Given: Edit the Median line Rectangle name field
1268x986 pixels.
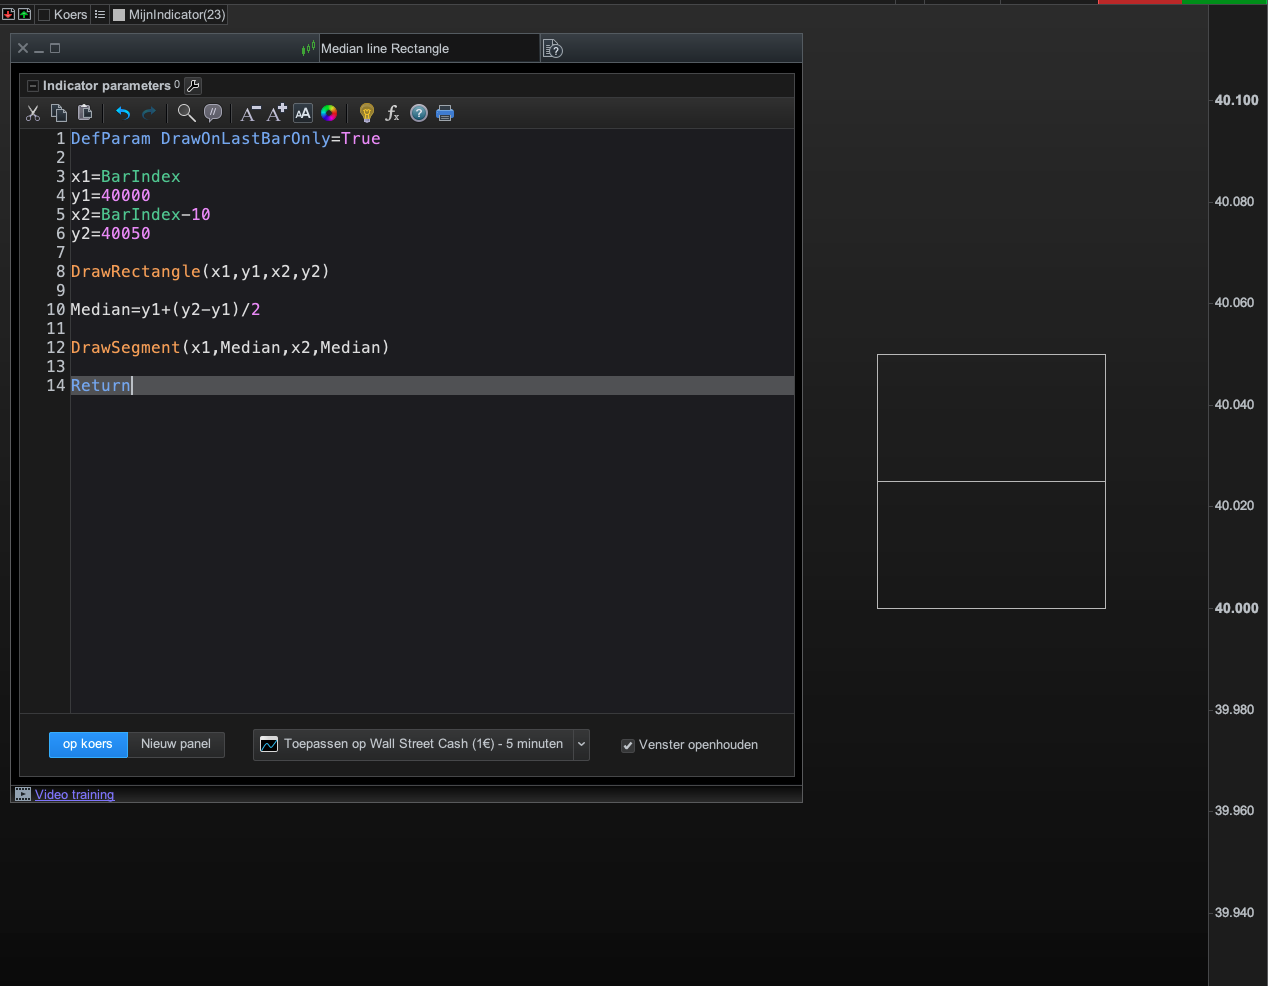Looking at the screenshot, I should (x=429, y=48).
